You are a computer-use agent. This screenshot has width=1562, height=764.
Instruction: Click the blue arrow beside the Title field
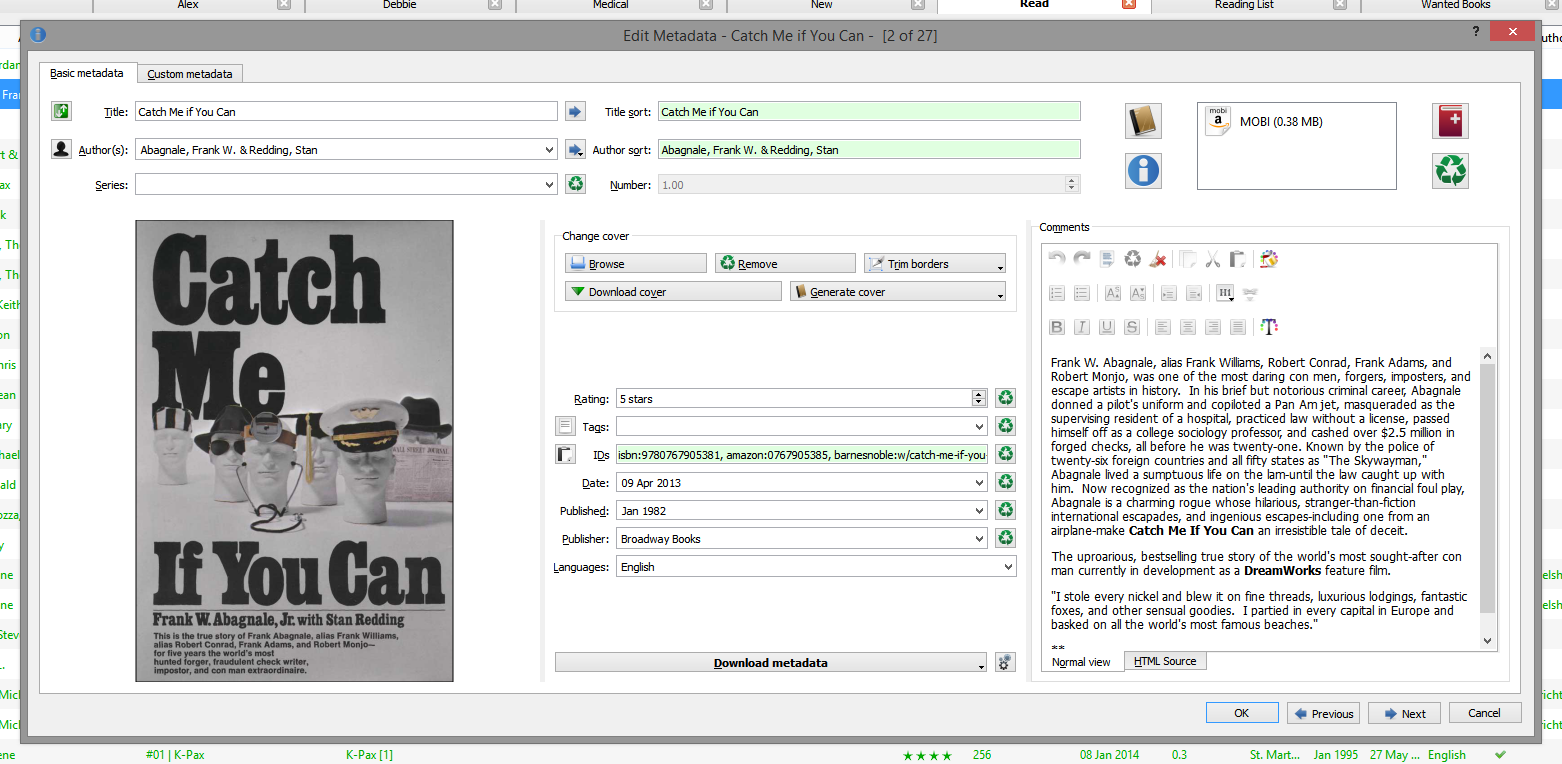[575, 111]
